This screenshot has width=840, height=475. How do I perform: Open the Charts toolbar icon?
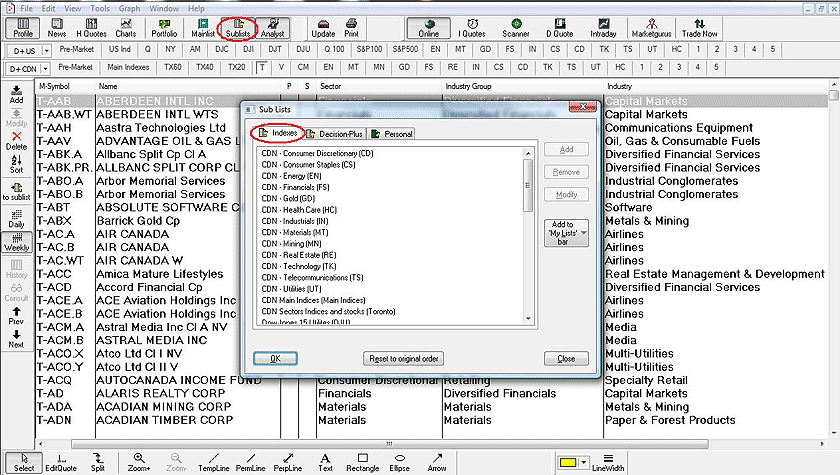[x=125, y=27]
